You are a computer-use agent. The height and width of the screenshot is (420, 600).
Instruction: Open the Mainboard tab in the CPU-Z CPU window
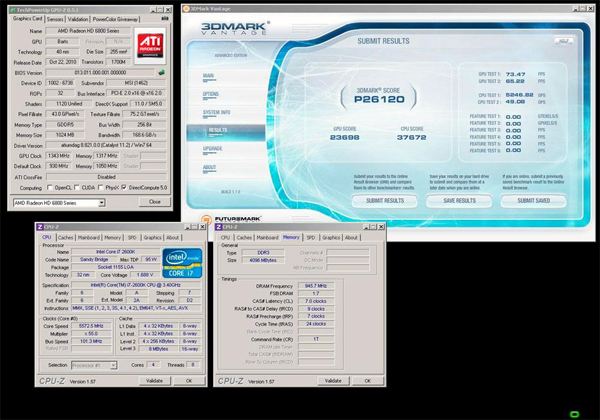click(89, 238)
